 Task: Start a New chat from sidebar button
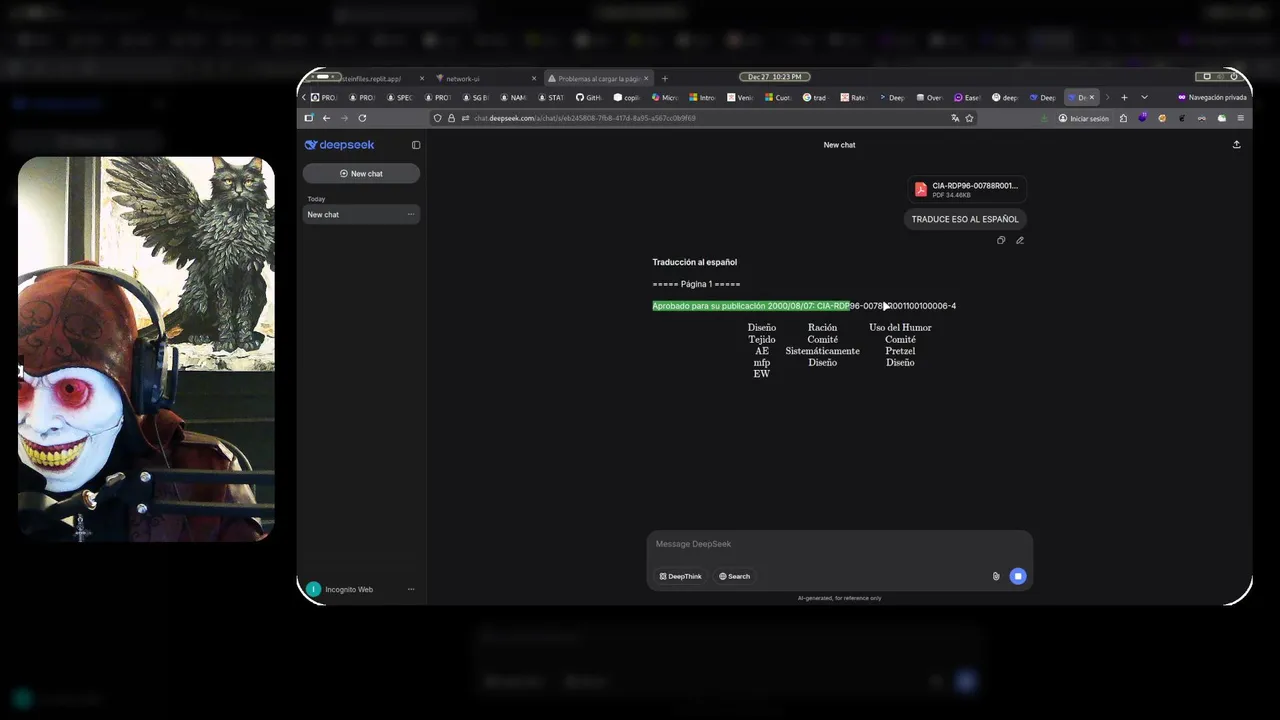pos(361,174)
